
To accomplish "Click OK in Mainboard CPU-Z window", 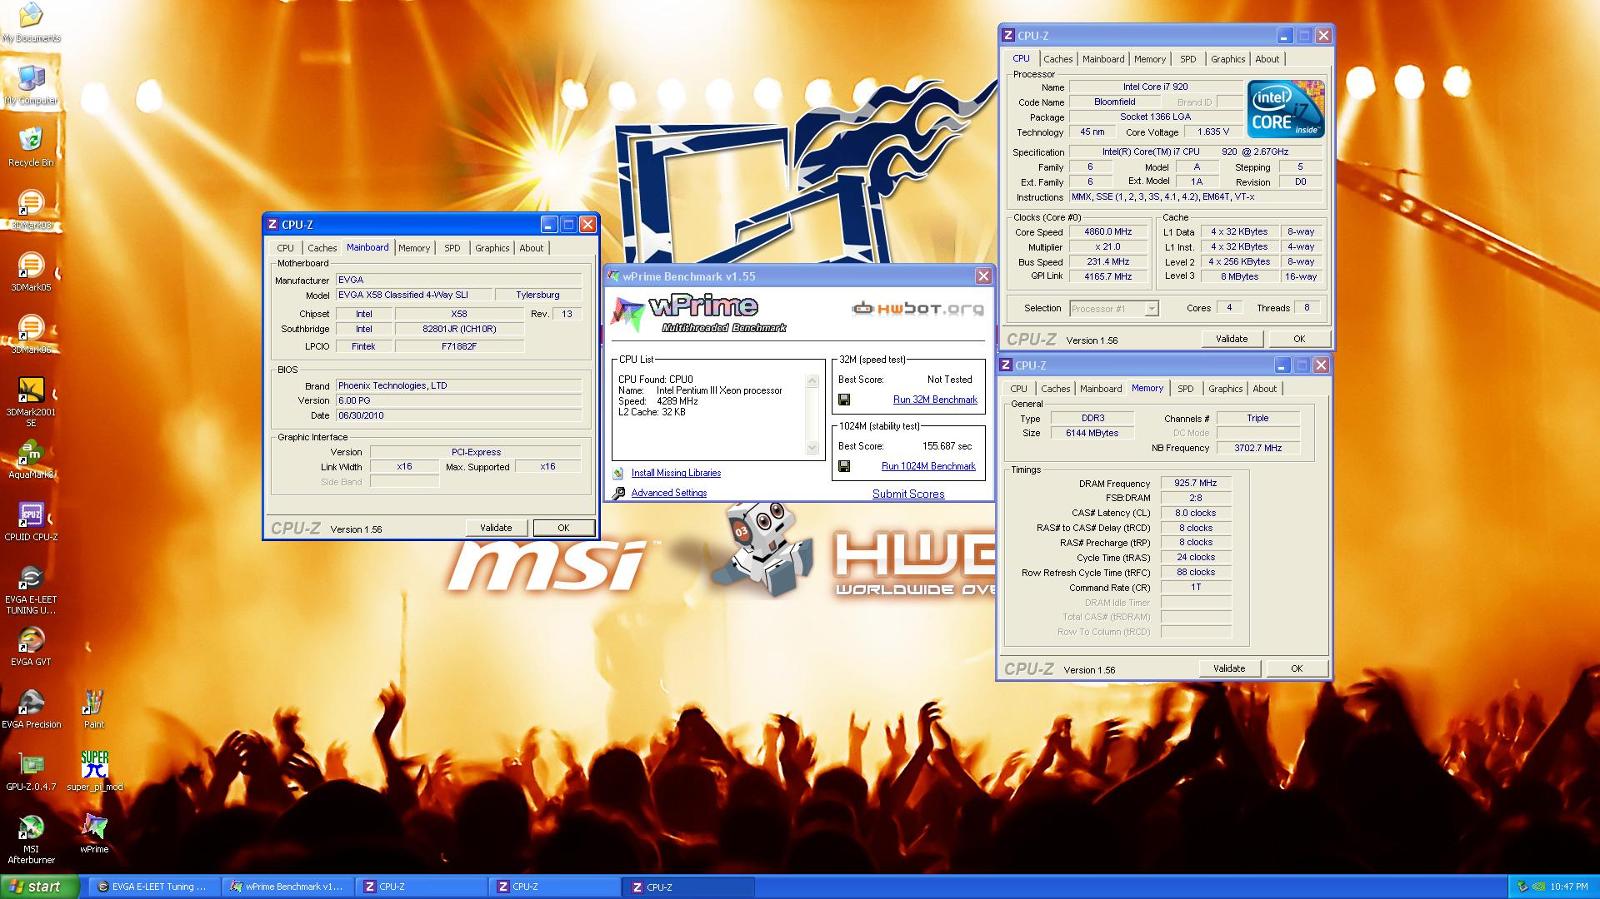I will point(563,528).
